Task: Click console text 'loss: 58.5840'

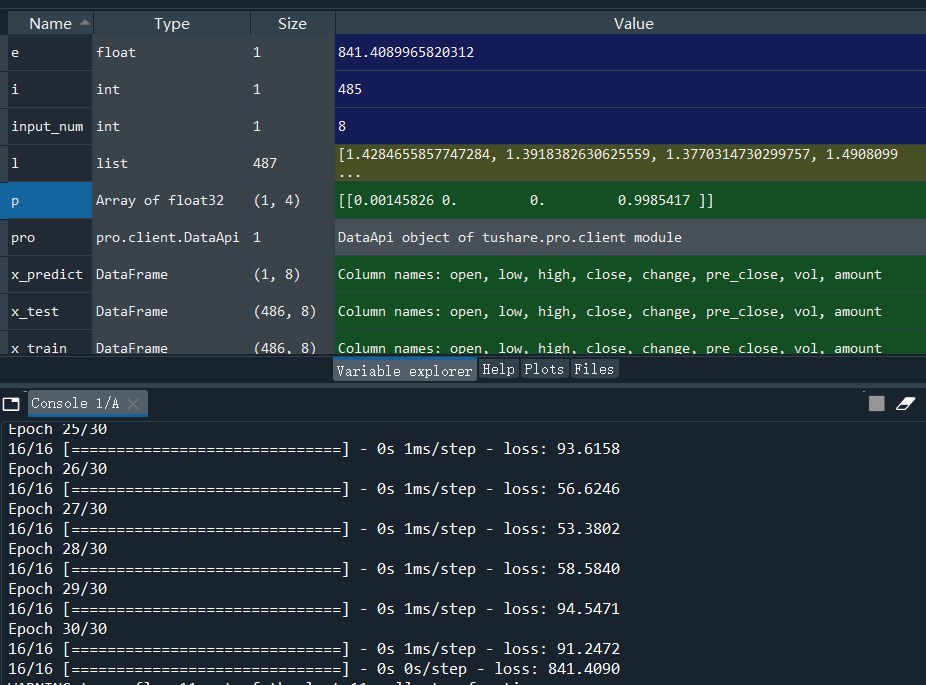Action: tap(562, 569)
